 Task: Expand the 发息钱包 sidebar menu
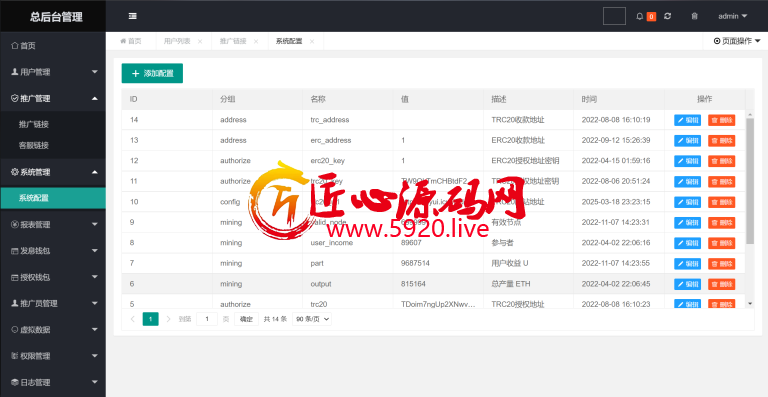pyautogui.click(x=53, y=251)
